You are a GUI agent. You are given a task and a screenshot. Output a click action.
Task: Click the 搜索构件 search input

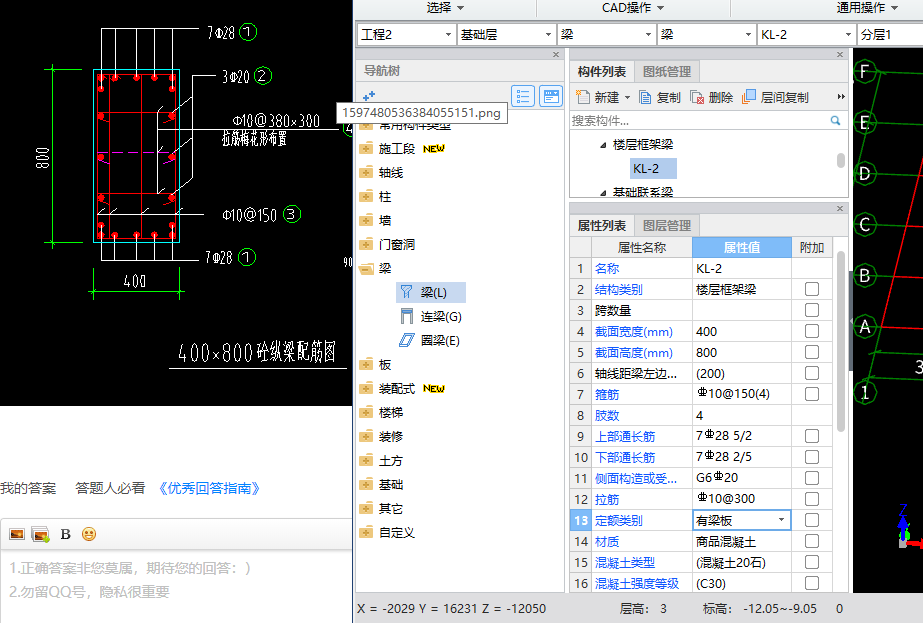(x=699, y=121)
